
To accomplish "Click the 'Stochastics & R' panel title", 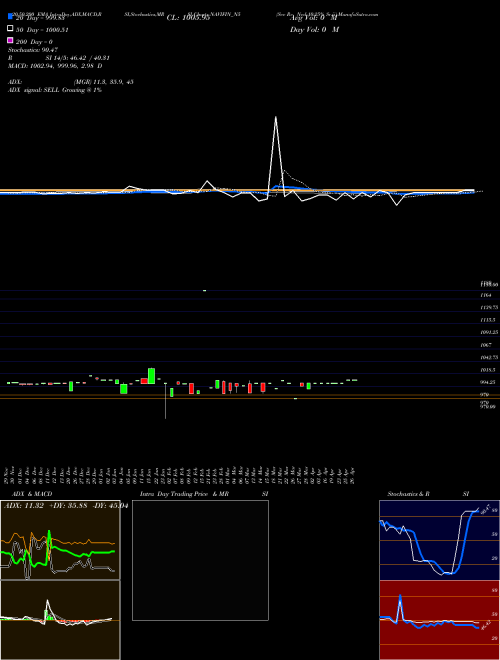I will pyautogui.click(x=408, y=494).
